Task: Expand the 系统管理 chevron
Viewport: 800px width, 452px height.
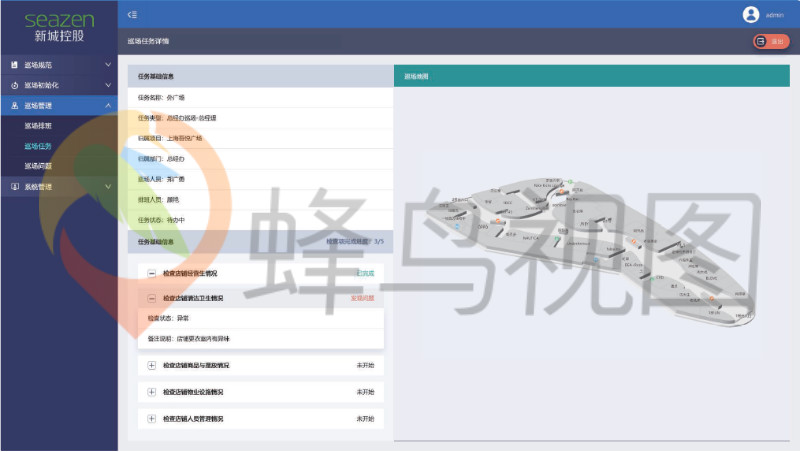Action: [108, 187]
